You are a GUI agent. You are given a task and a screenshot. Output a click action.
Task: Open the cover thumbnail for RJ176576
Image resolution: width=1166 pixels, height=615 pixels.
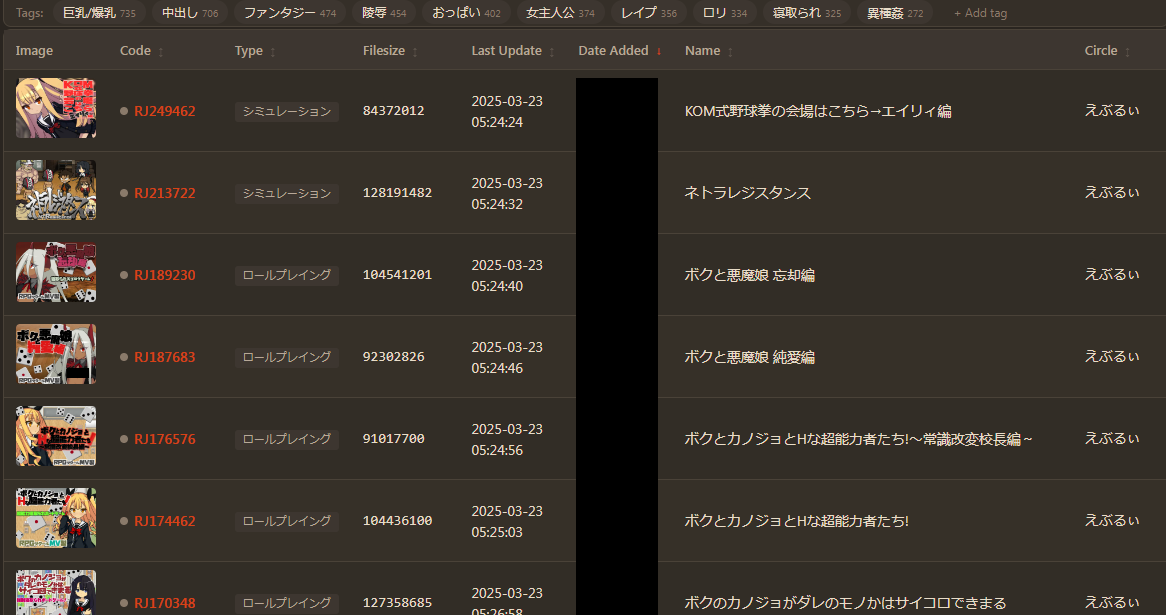tap(56, 436)
